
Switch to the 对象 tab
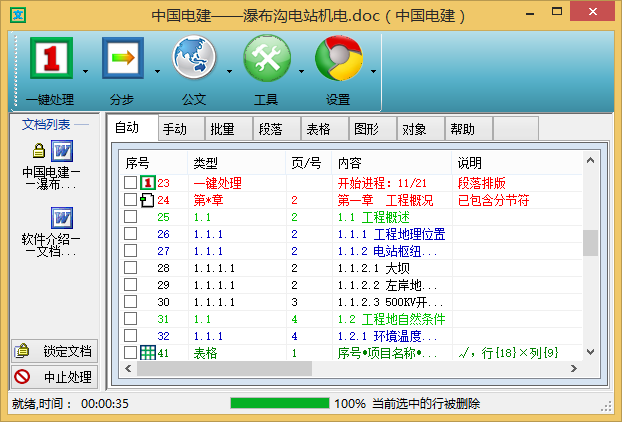[x=421, y=129]
